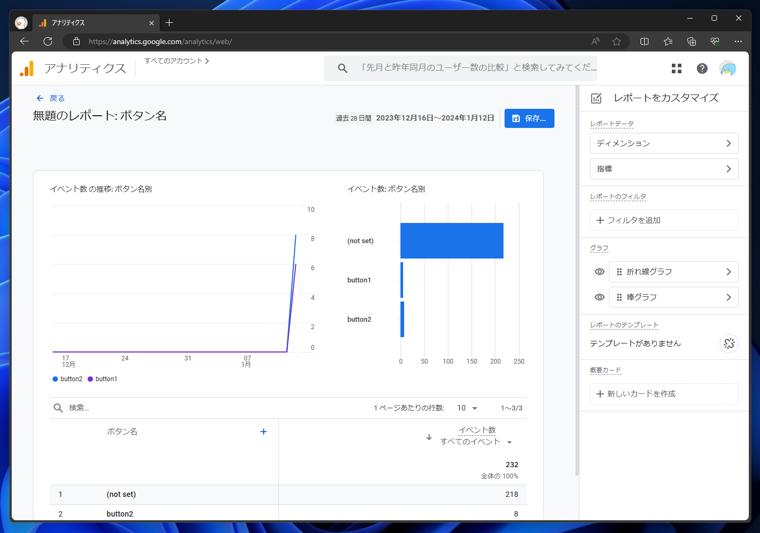The image size is (760, 533).
Task: Open the すべてのアカウント account selector
Action: [176, 61]
